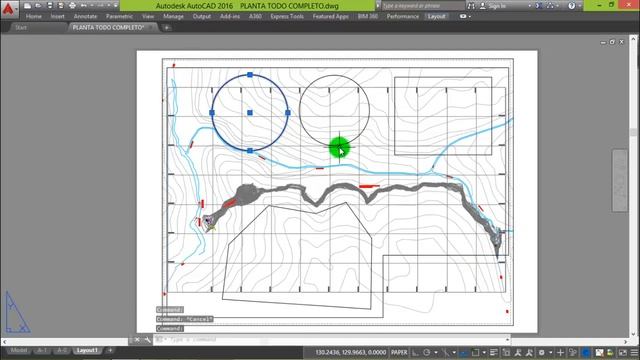
Task: Open the Autodesk Exchange Apps icon
Action: tap(538, 6)
